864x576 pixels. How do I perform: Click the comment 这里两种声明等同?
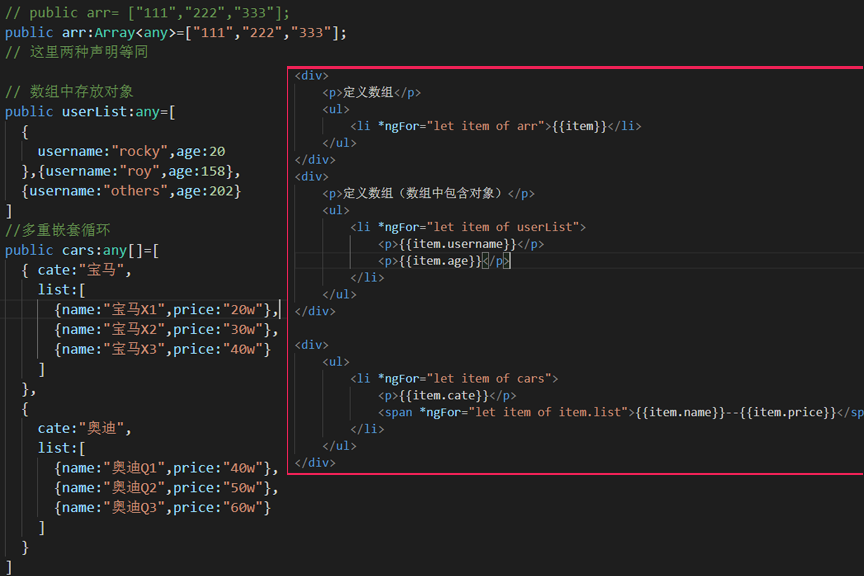pos(76,52)
